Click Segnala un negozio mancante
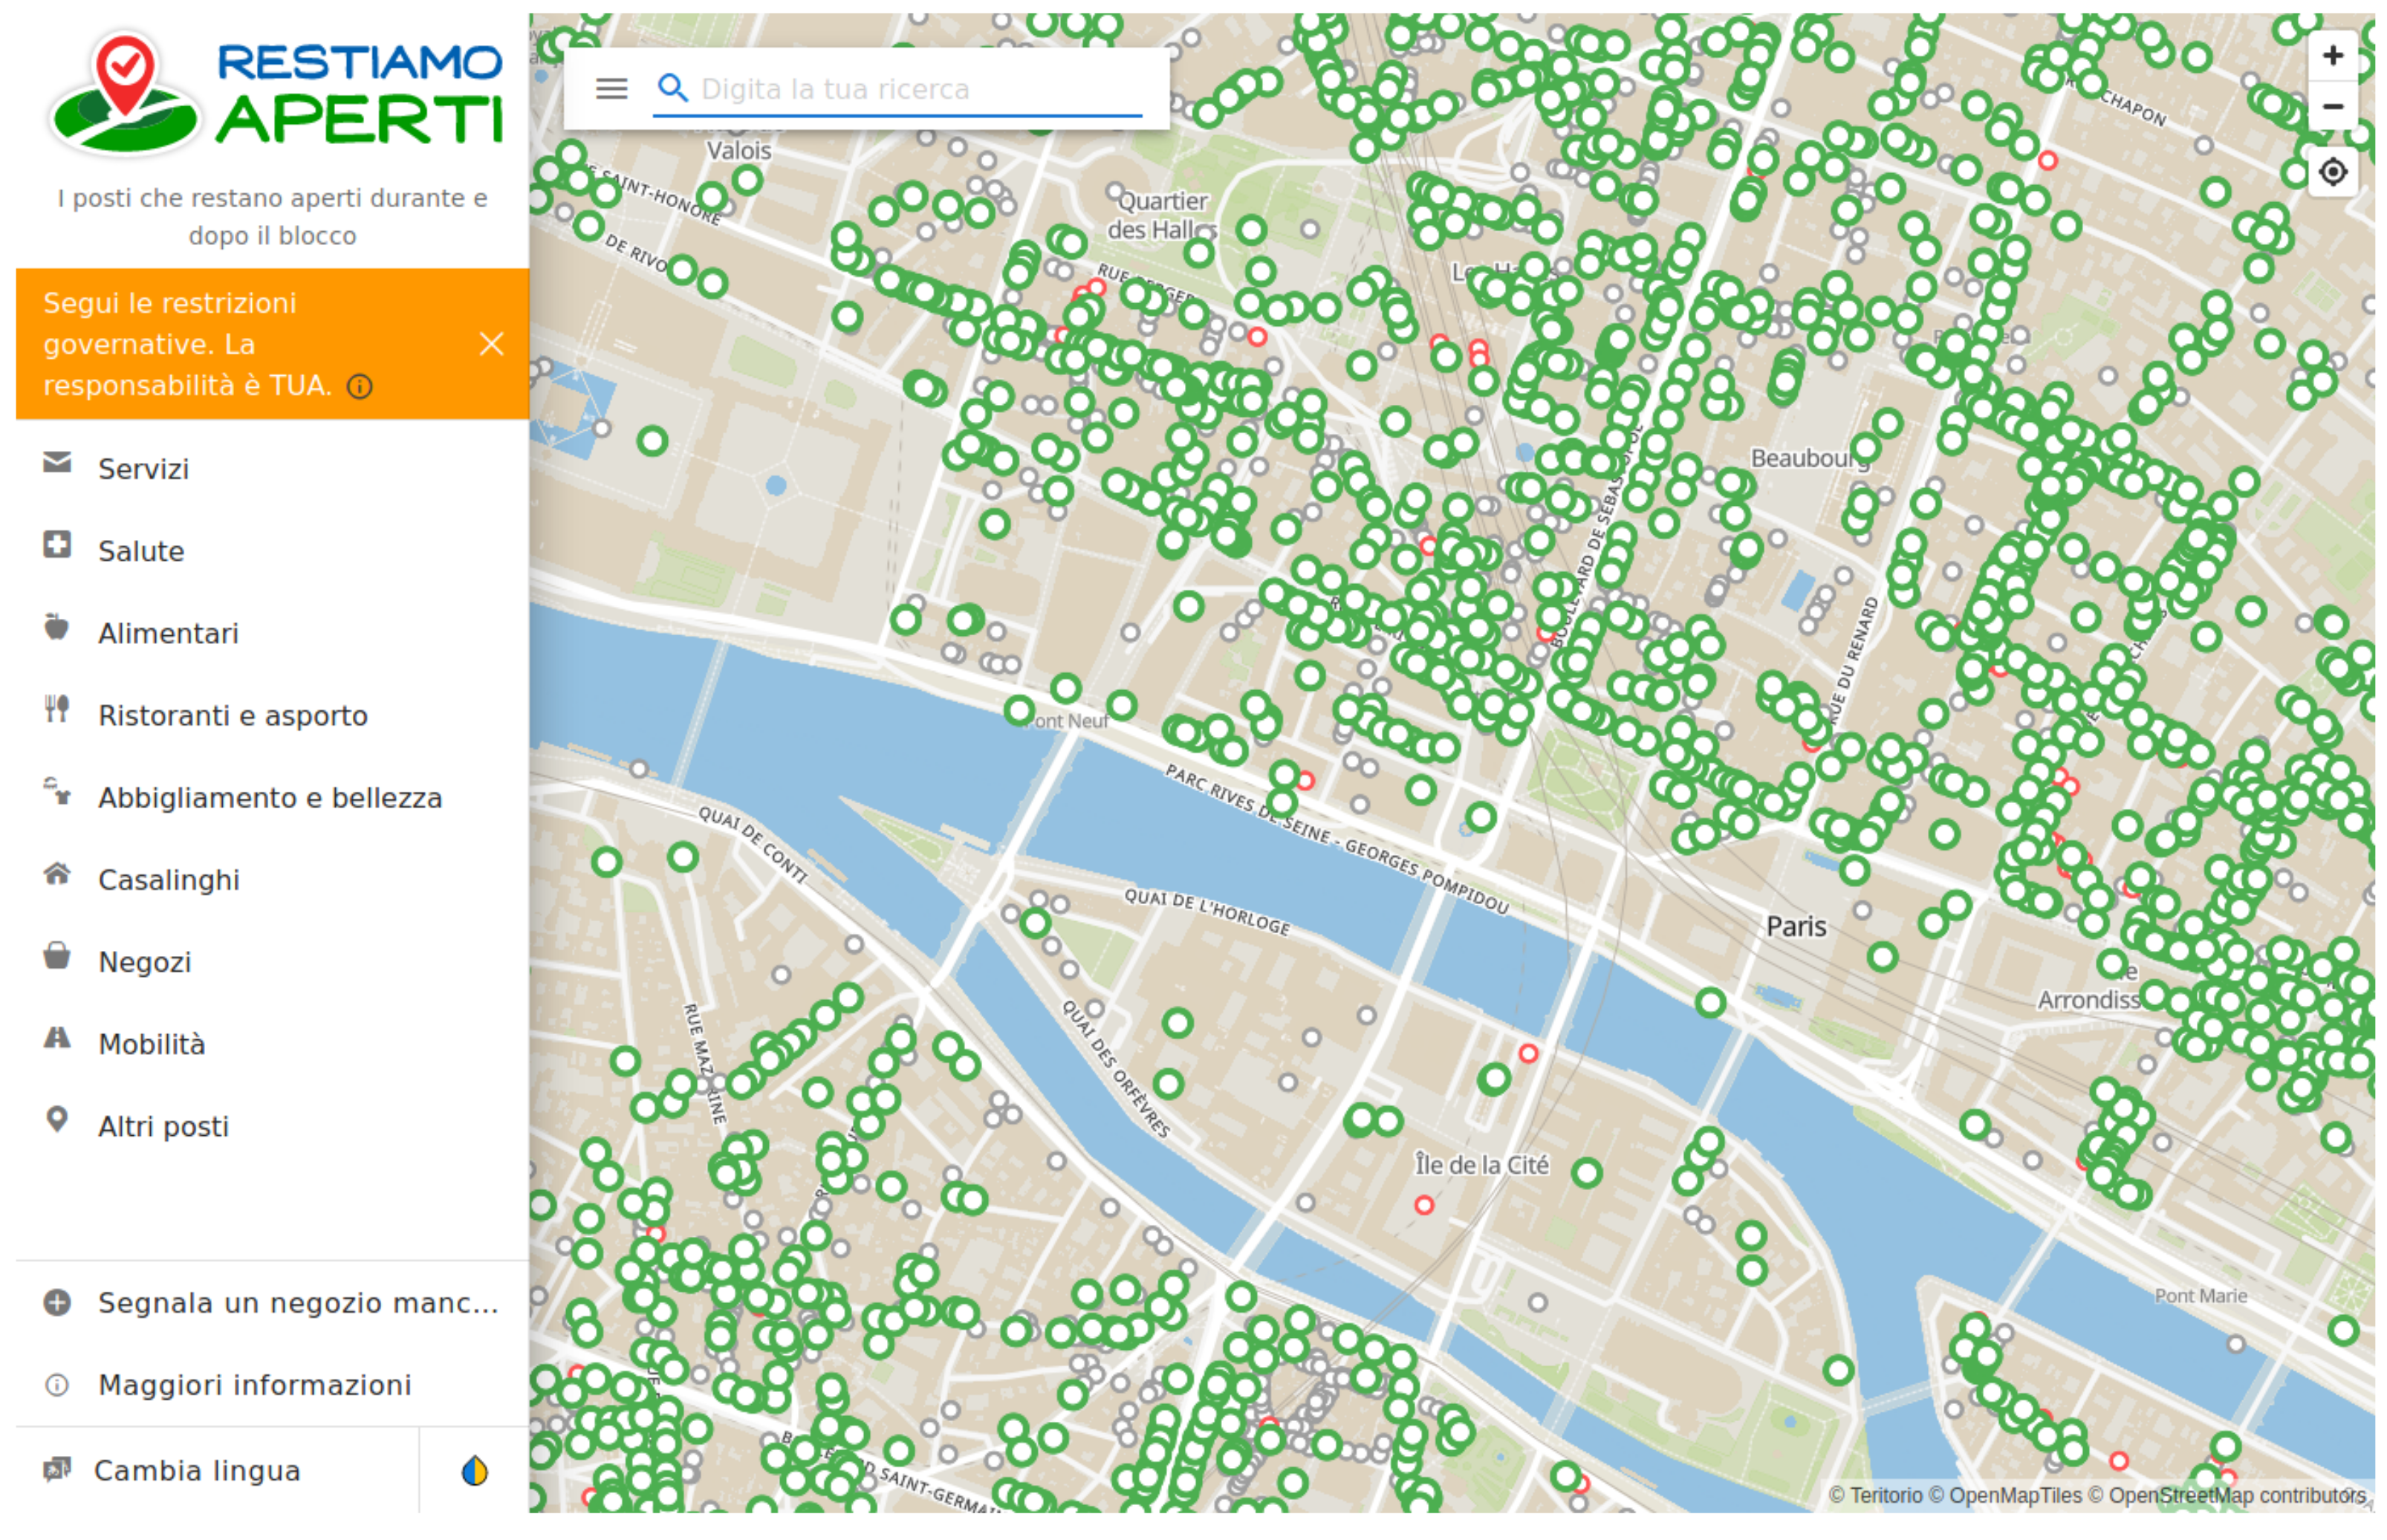2387x1540 pixels. pyautogui.click(x=297, y=1302)
